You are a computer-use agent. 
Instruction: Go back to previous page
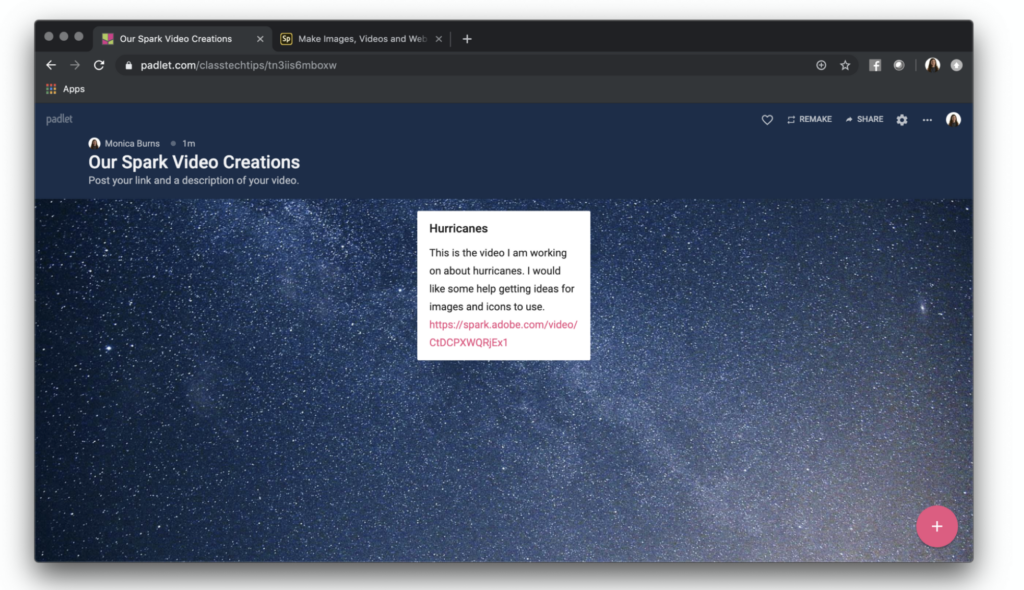[x=51, y=65]
